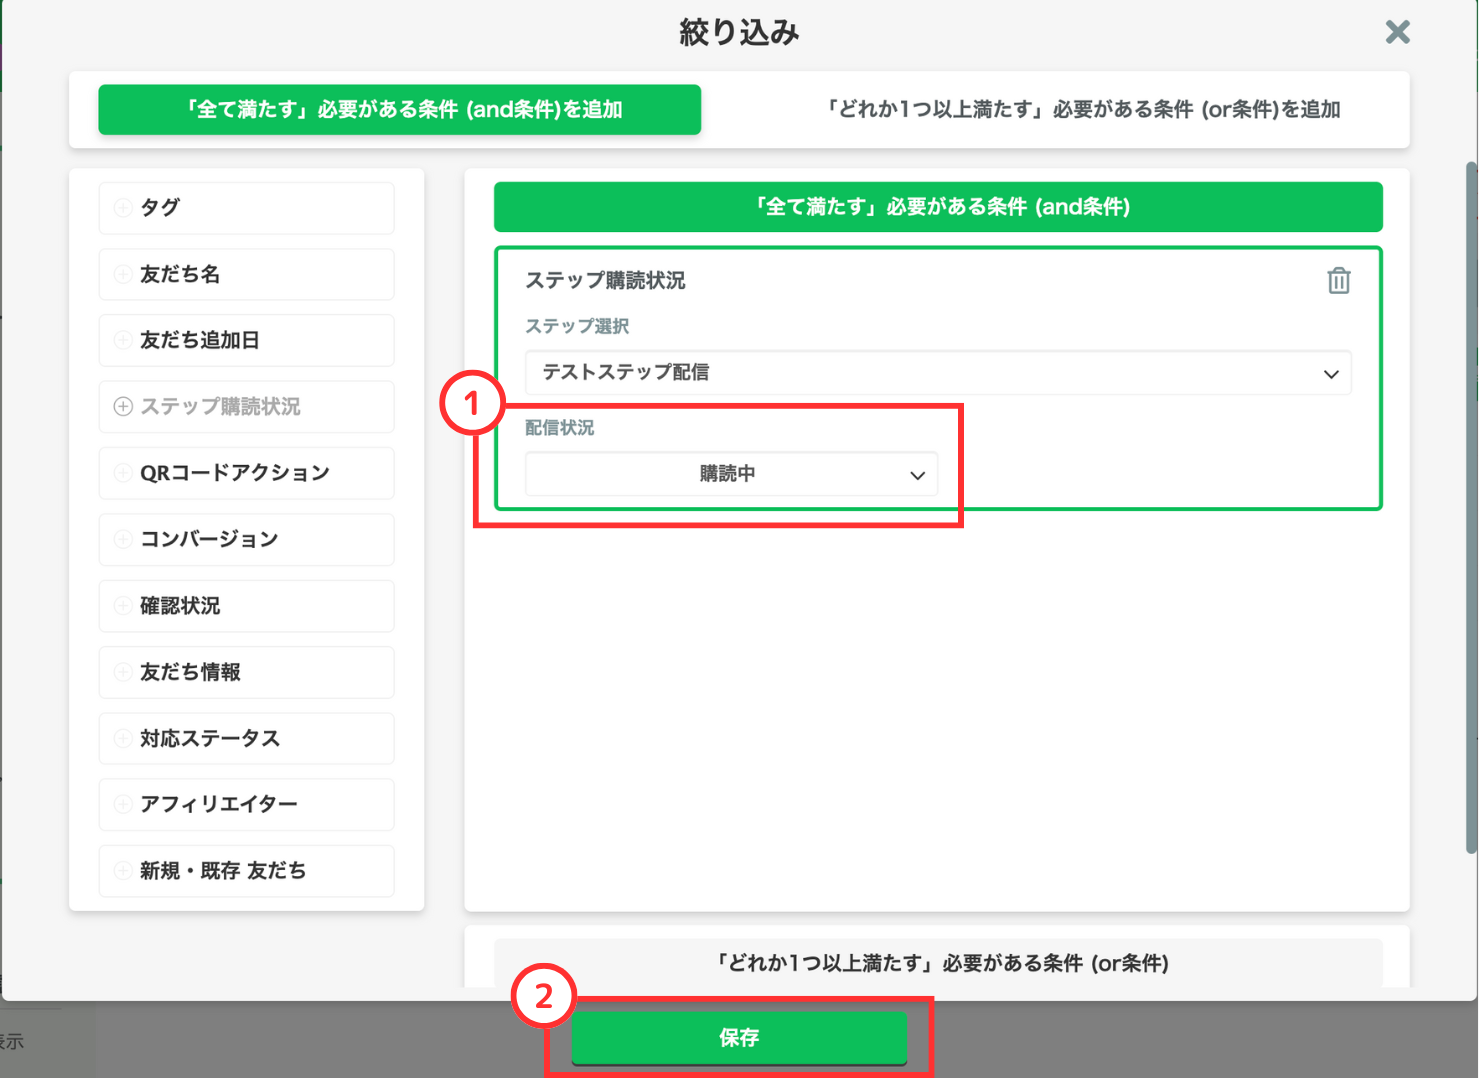Click plus icon beside 友だち追加日
The height and width of the screenshot is (1078, 1479).
(123, 340)
